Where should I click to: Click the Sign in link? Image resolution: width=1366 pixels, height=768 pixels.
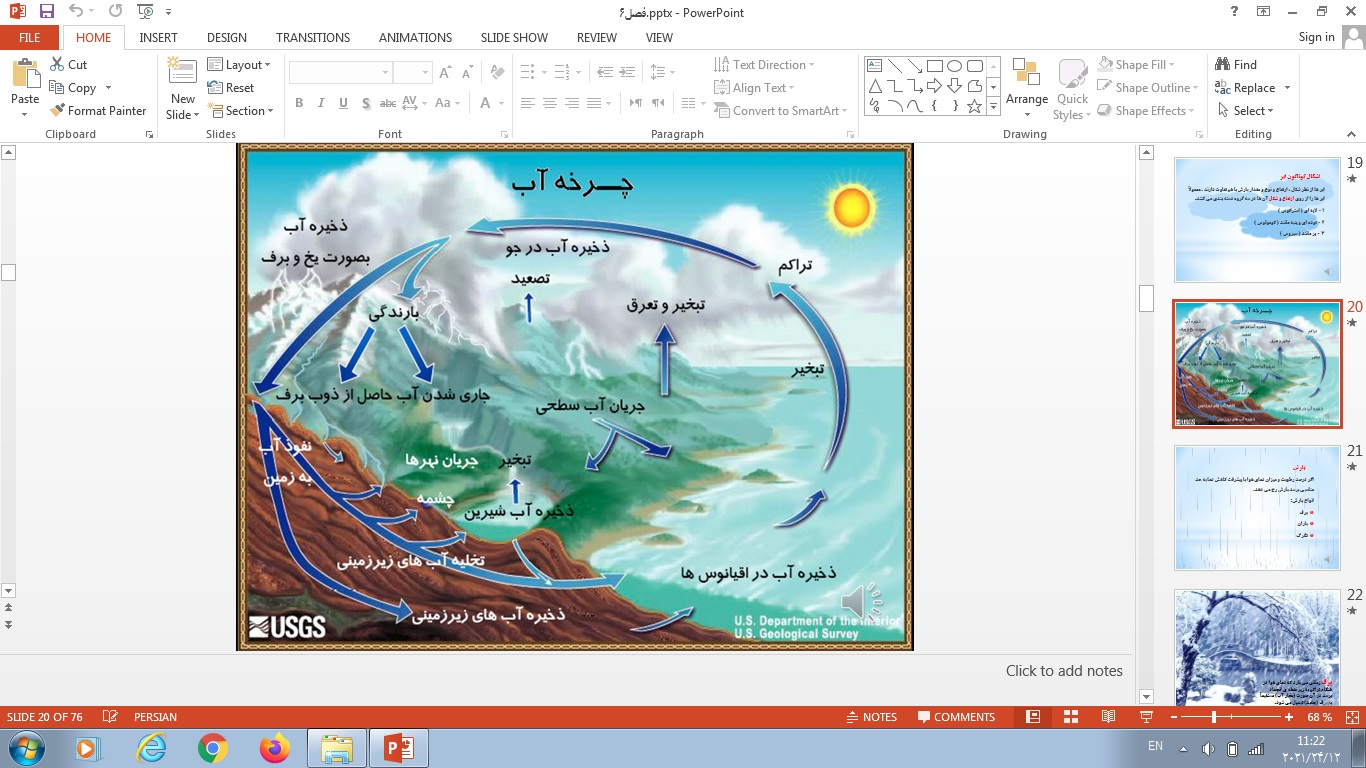coord(1316,37)
